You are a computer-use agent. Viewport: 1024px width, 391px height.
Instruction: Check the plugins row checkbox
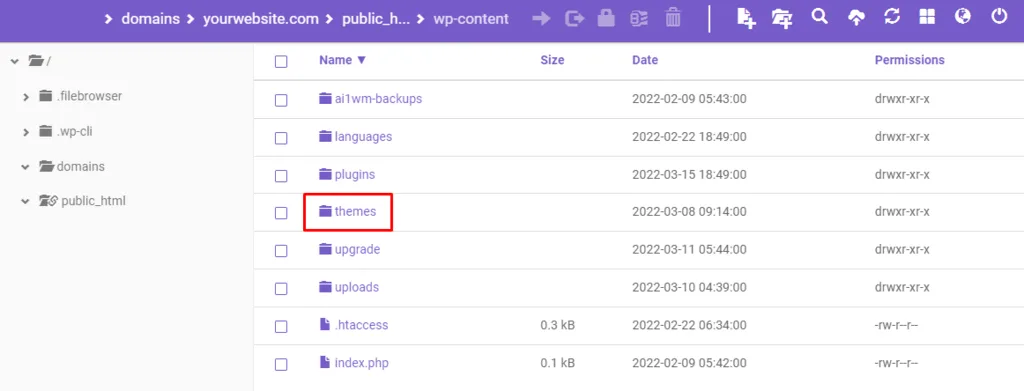(x=281, y=176)
